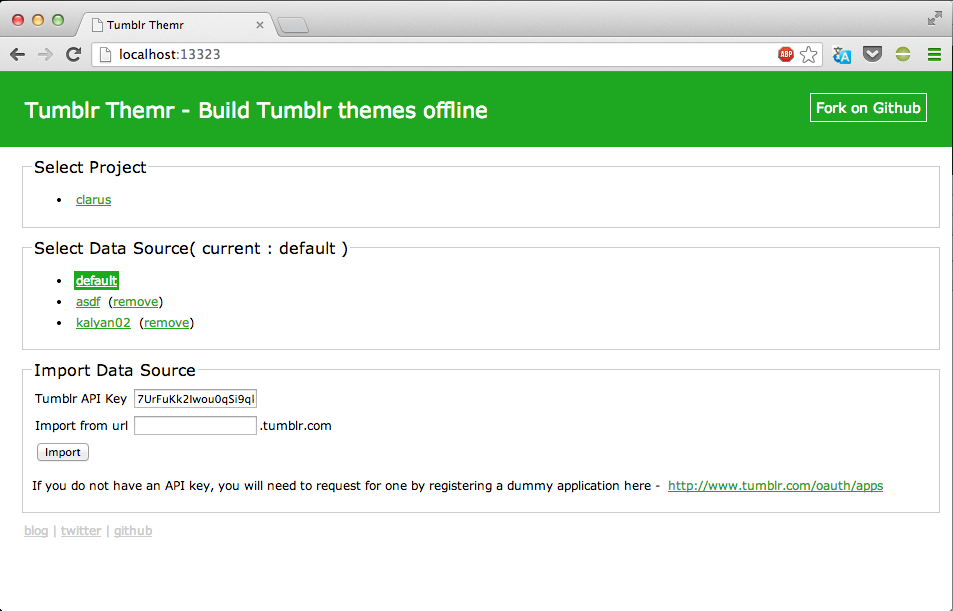Screen dimensions: 953x611
Task: Open the Google Translate extension icon
Action: [x=842, y=55]
